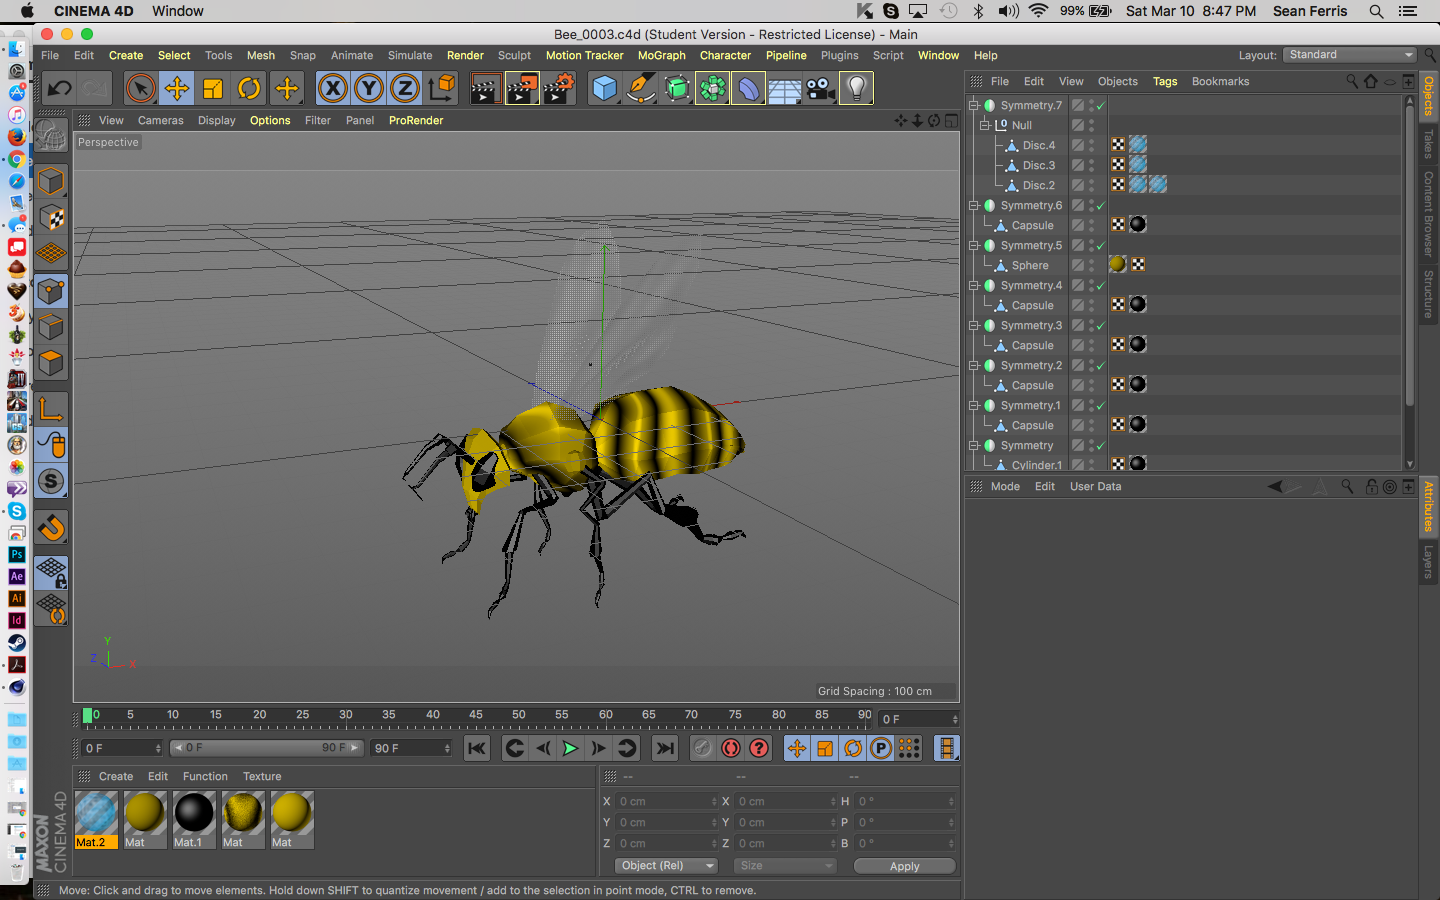
Task: Open the Tags menu in Objects panel
Action: coord(1164,82)
